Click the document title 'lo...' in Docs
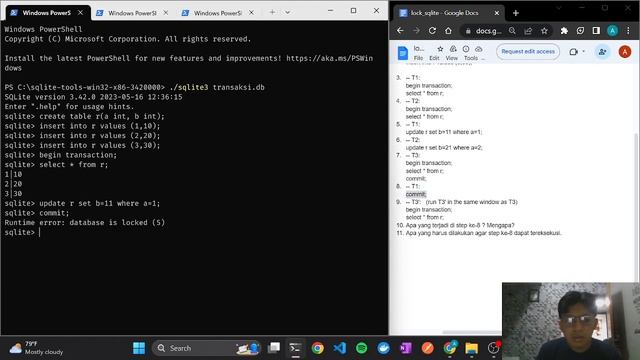Screen dimensions: 640x360 [x=419, y=49]
